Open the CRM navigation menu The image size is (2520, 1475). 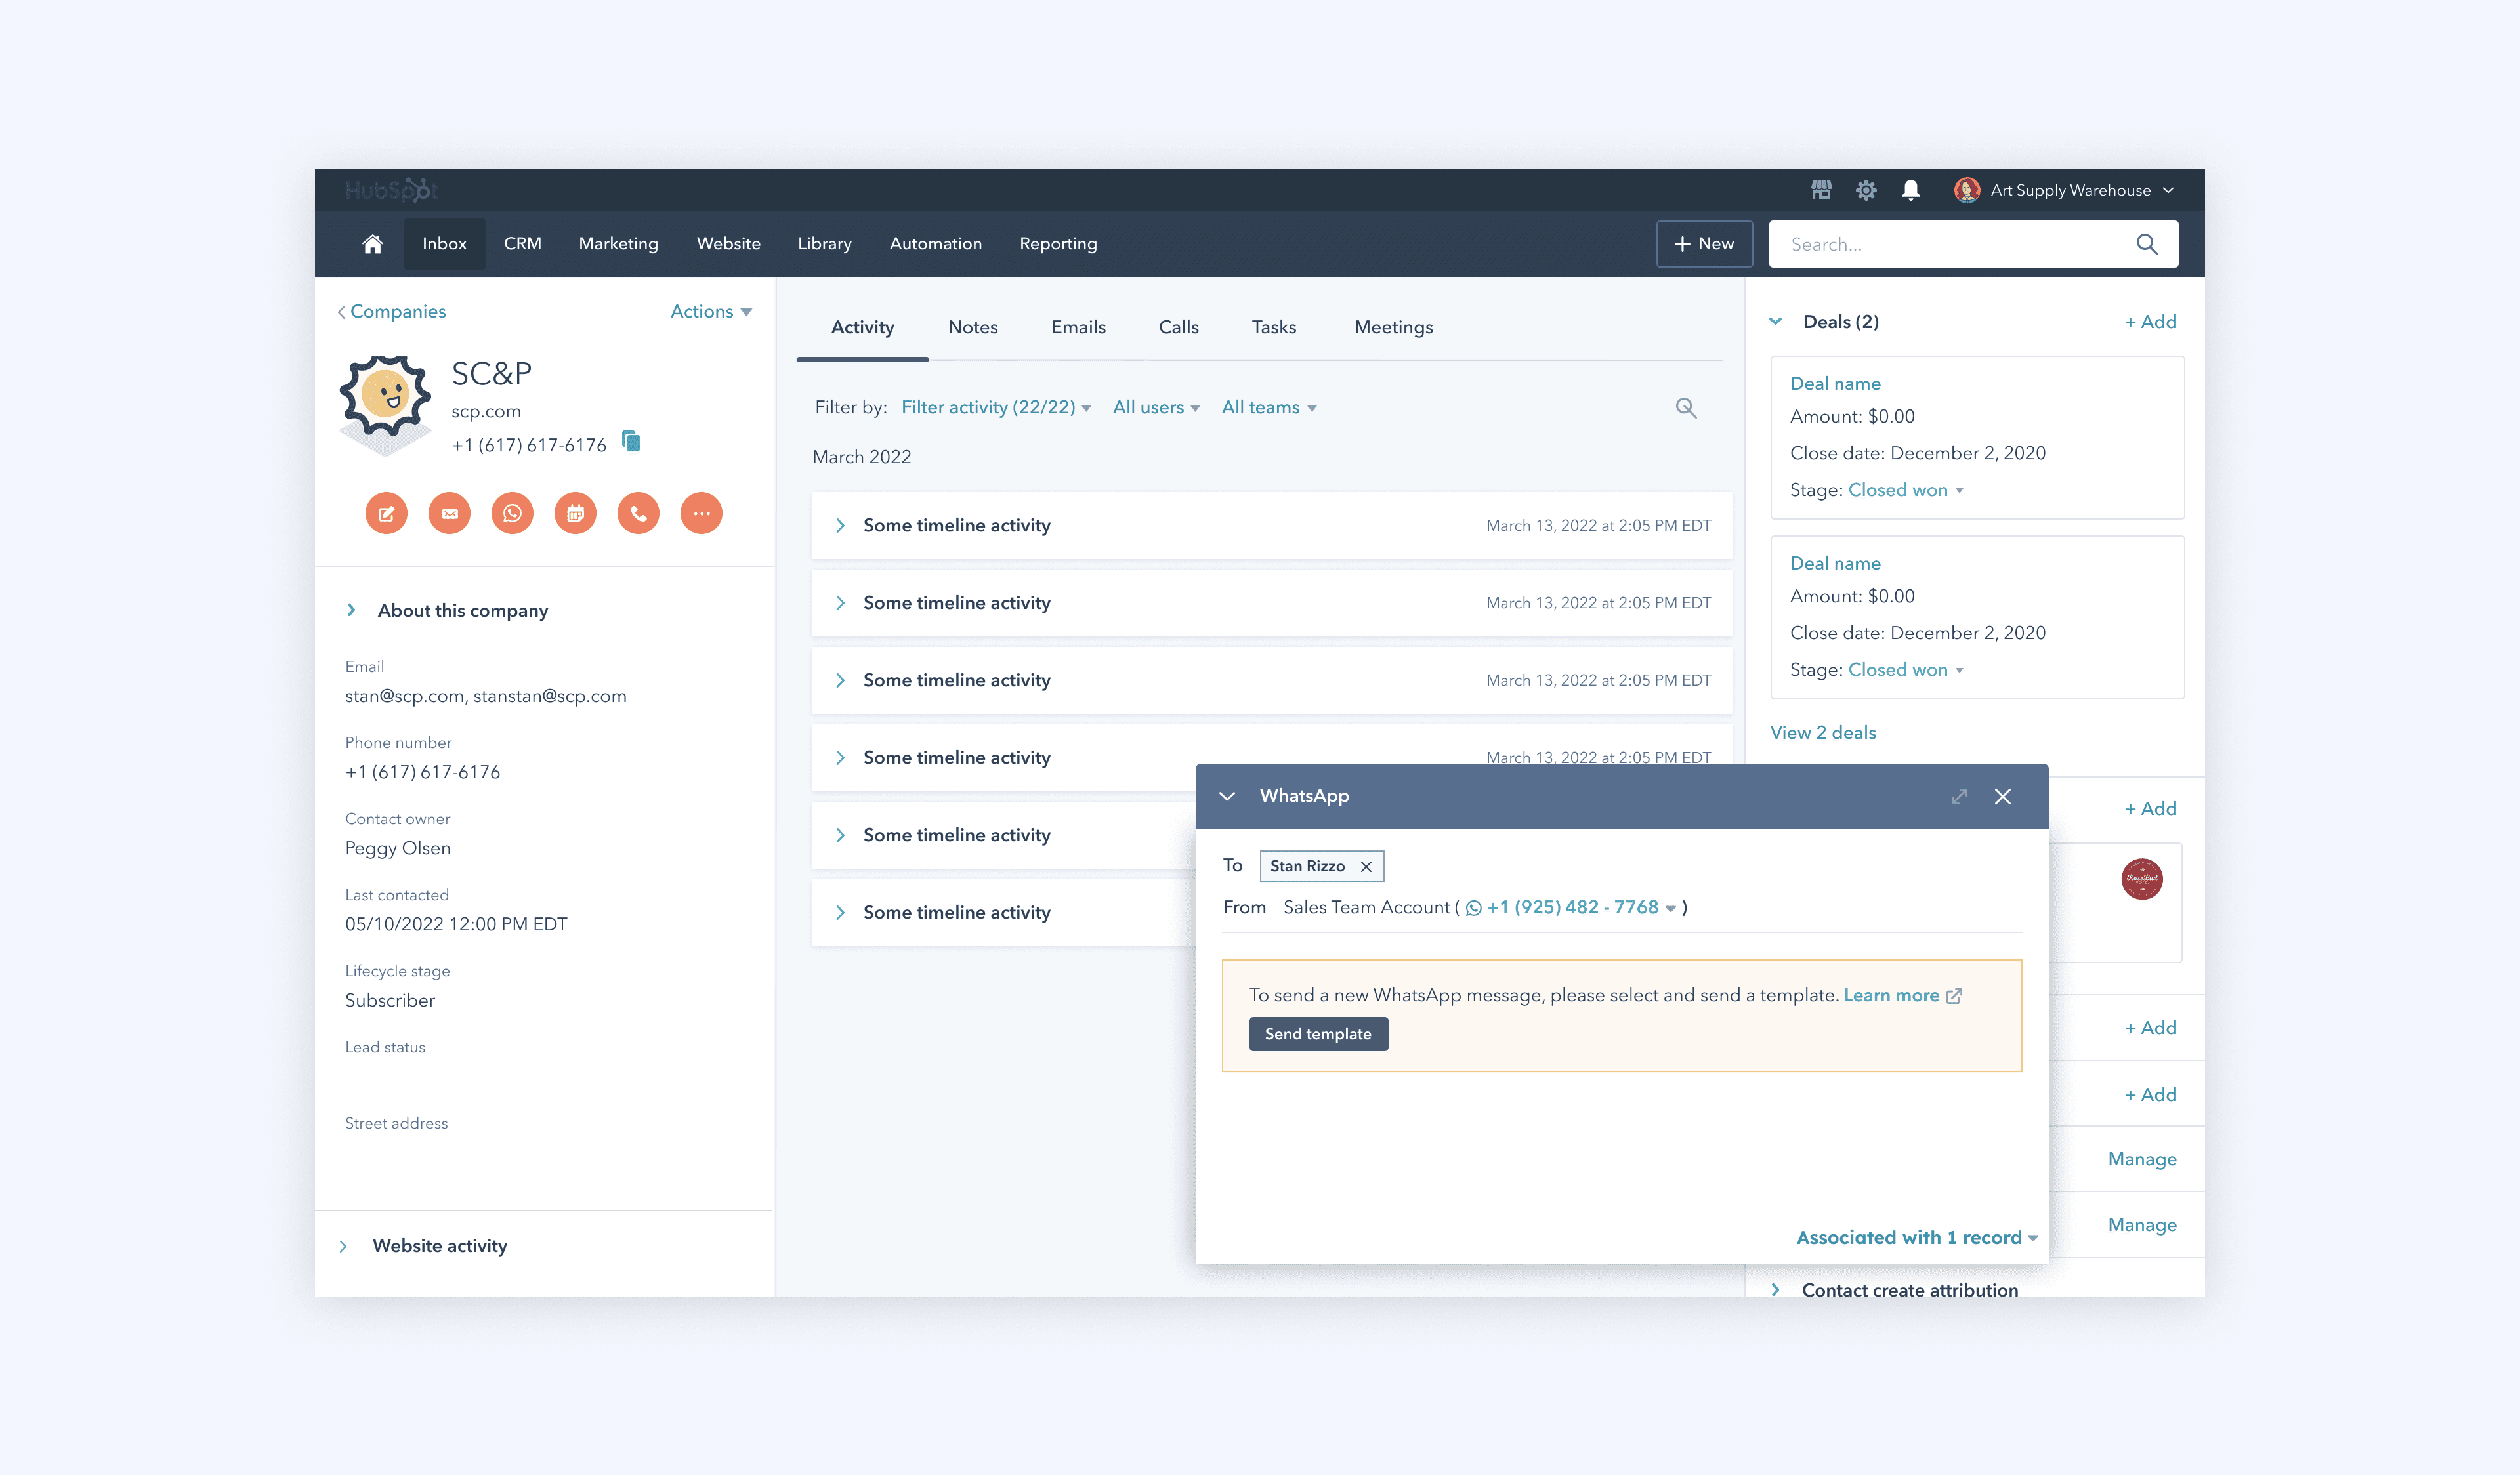pyautogui.click(x=522, y=244)
